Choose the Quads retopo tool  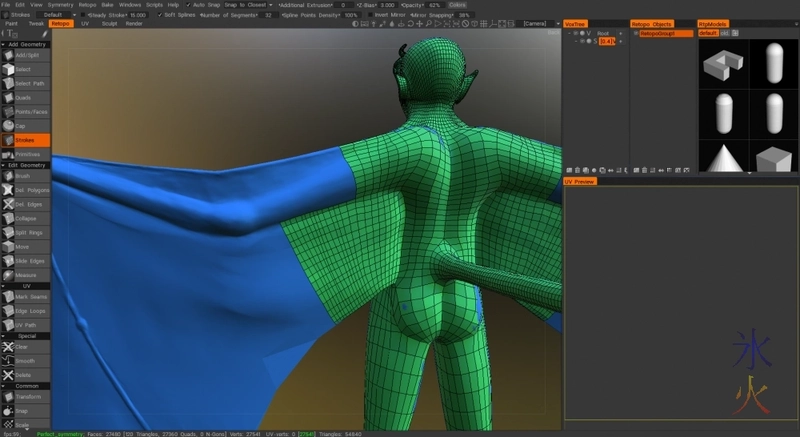tap(25, 98)
